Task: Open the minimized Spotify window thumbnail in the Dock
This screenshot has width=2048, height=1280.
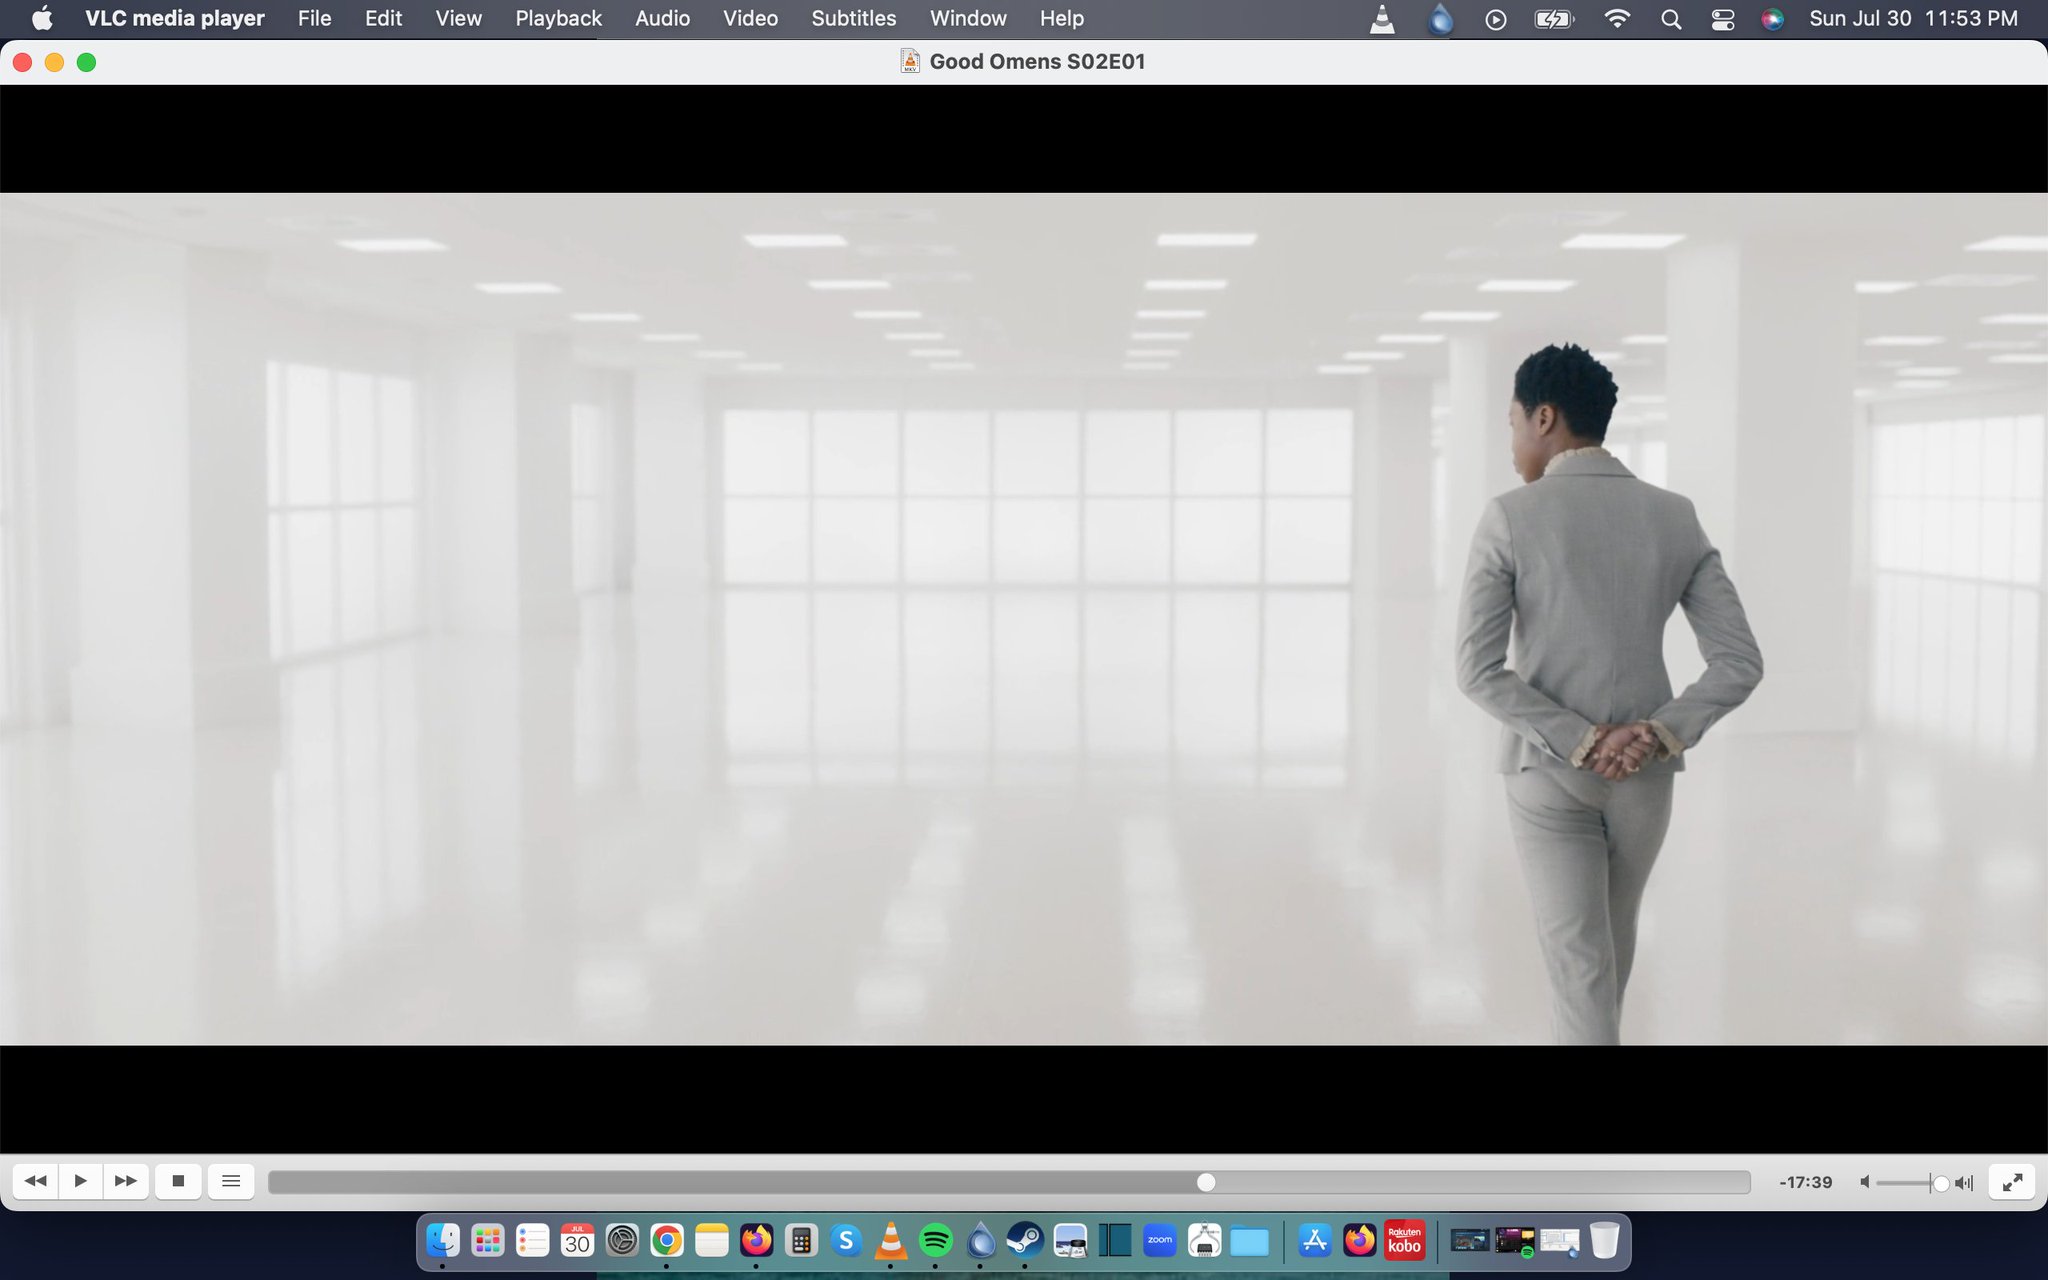Action: [x=1514, y=1241]
